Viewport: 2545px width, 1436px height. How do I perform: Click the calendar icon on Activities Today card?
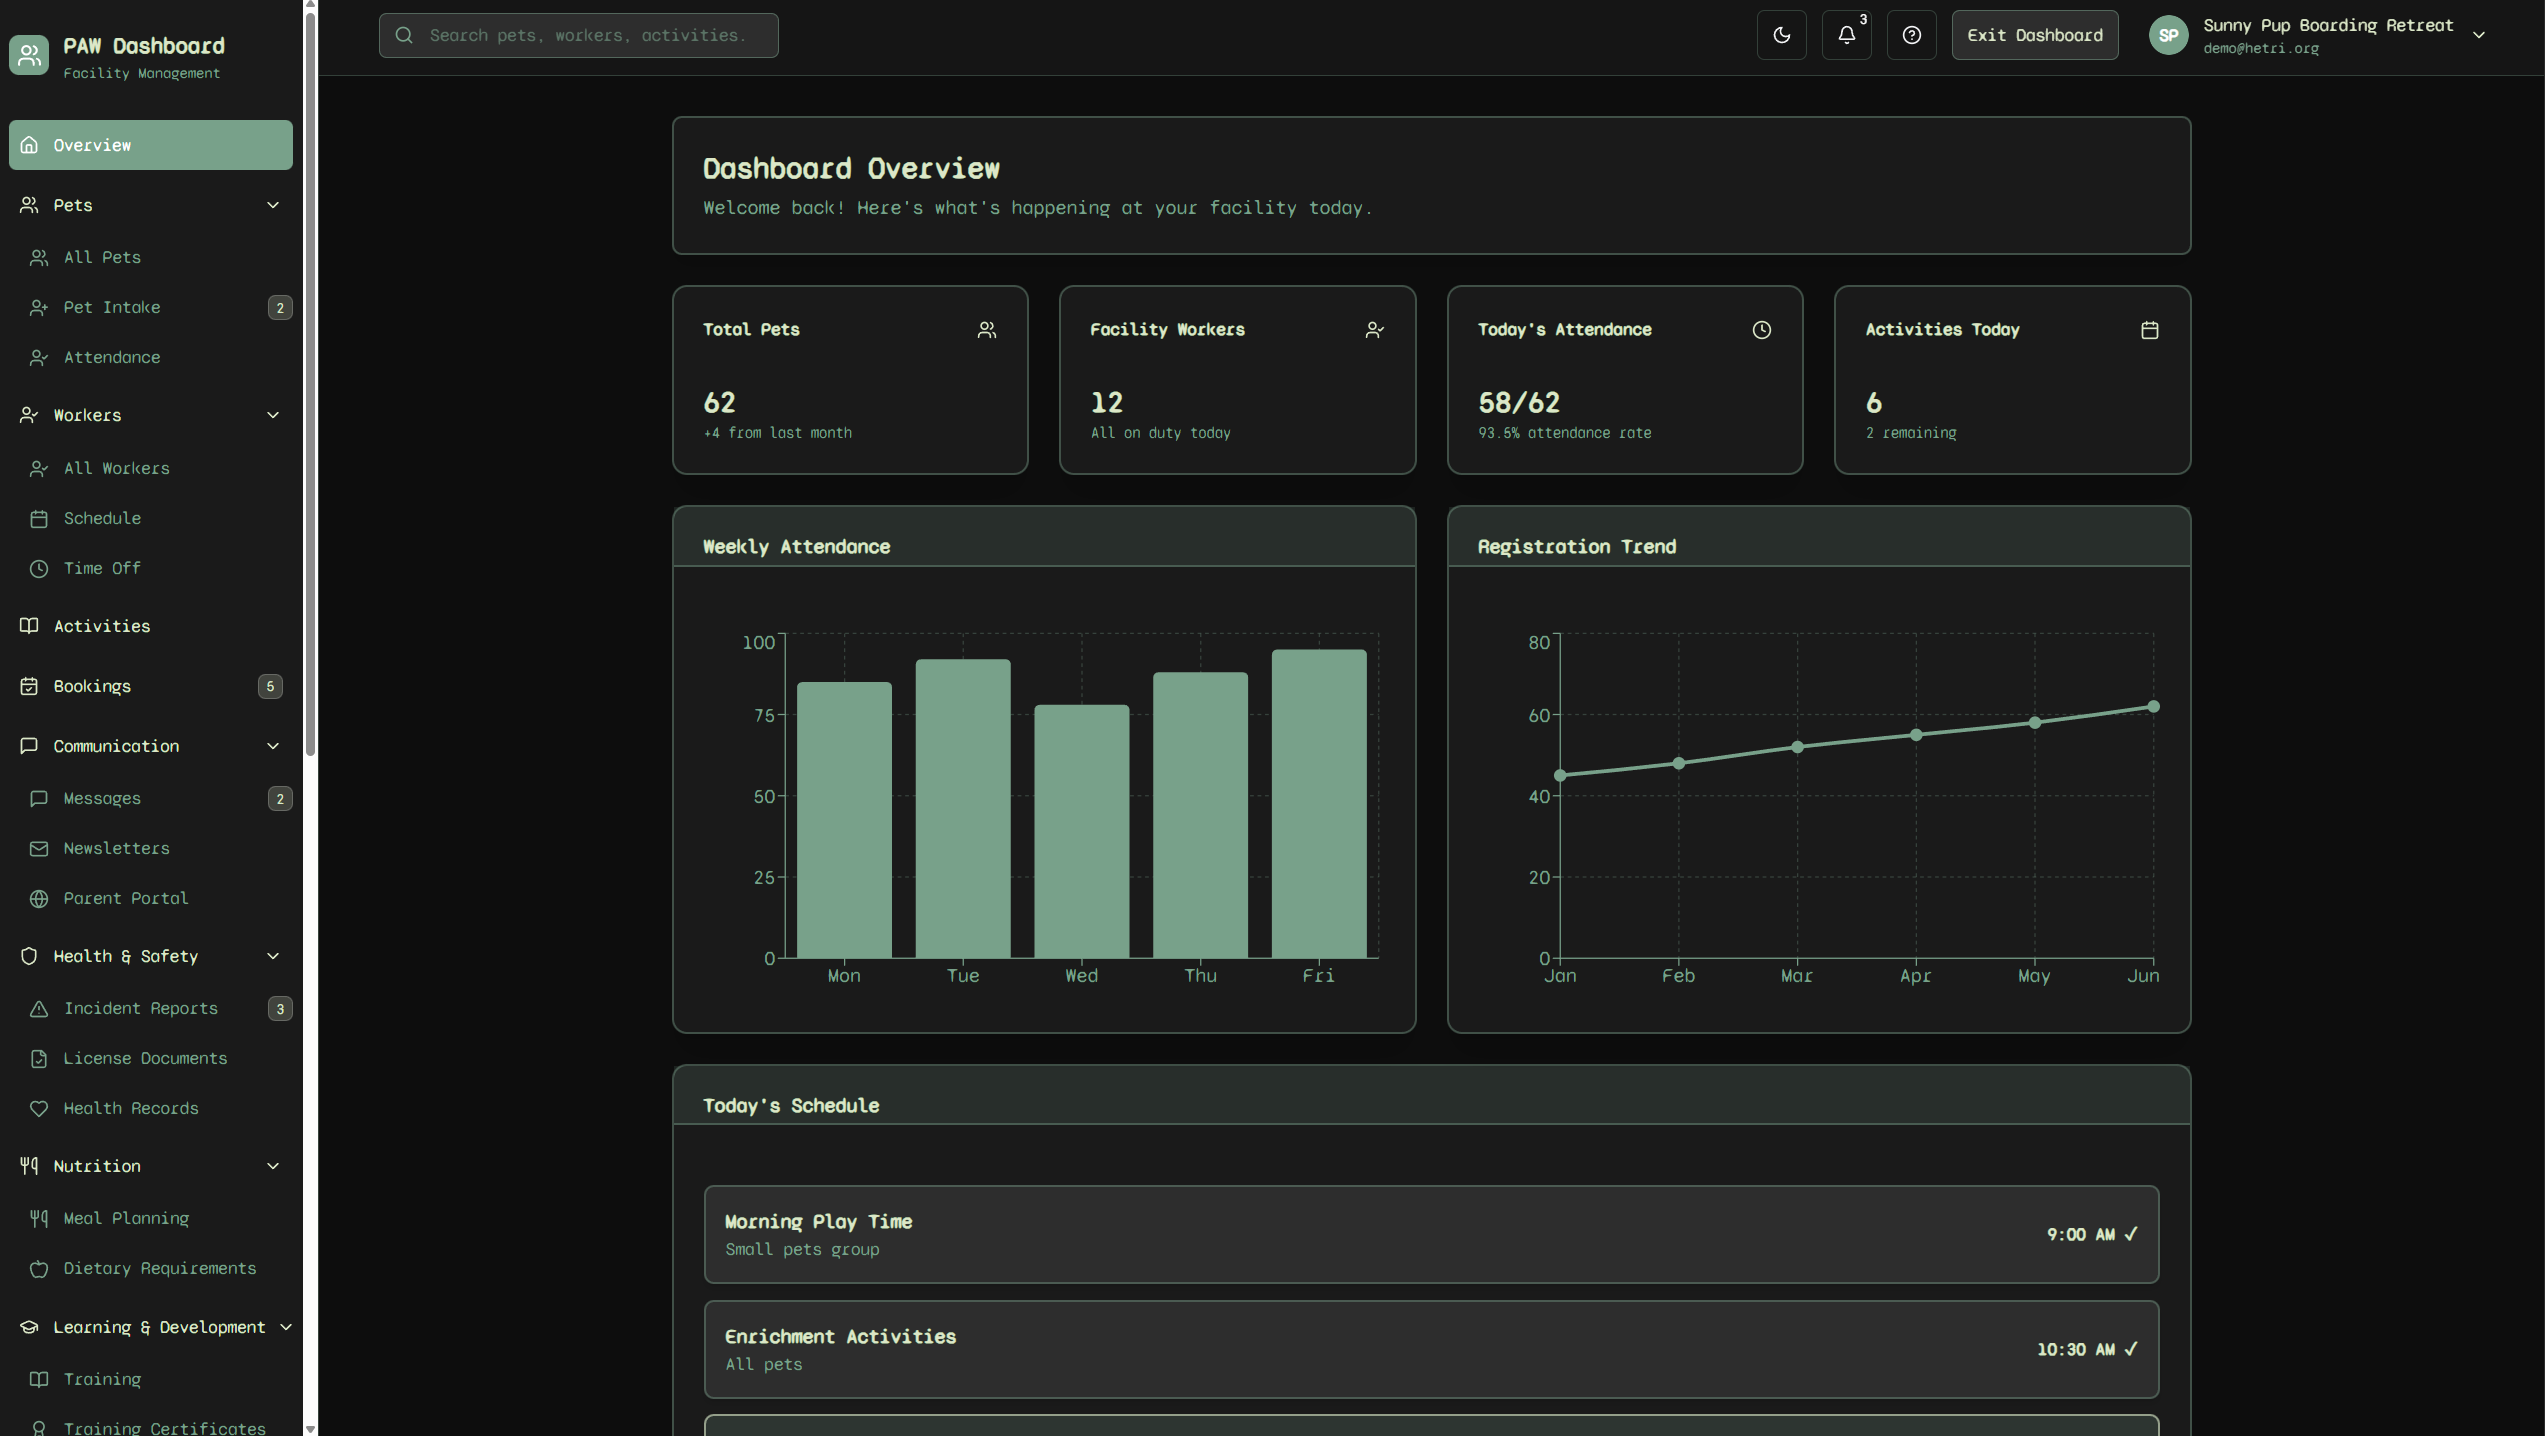(2150, 330)
